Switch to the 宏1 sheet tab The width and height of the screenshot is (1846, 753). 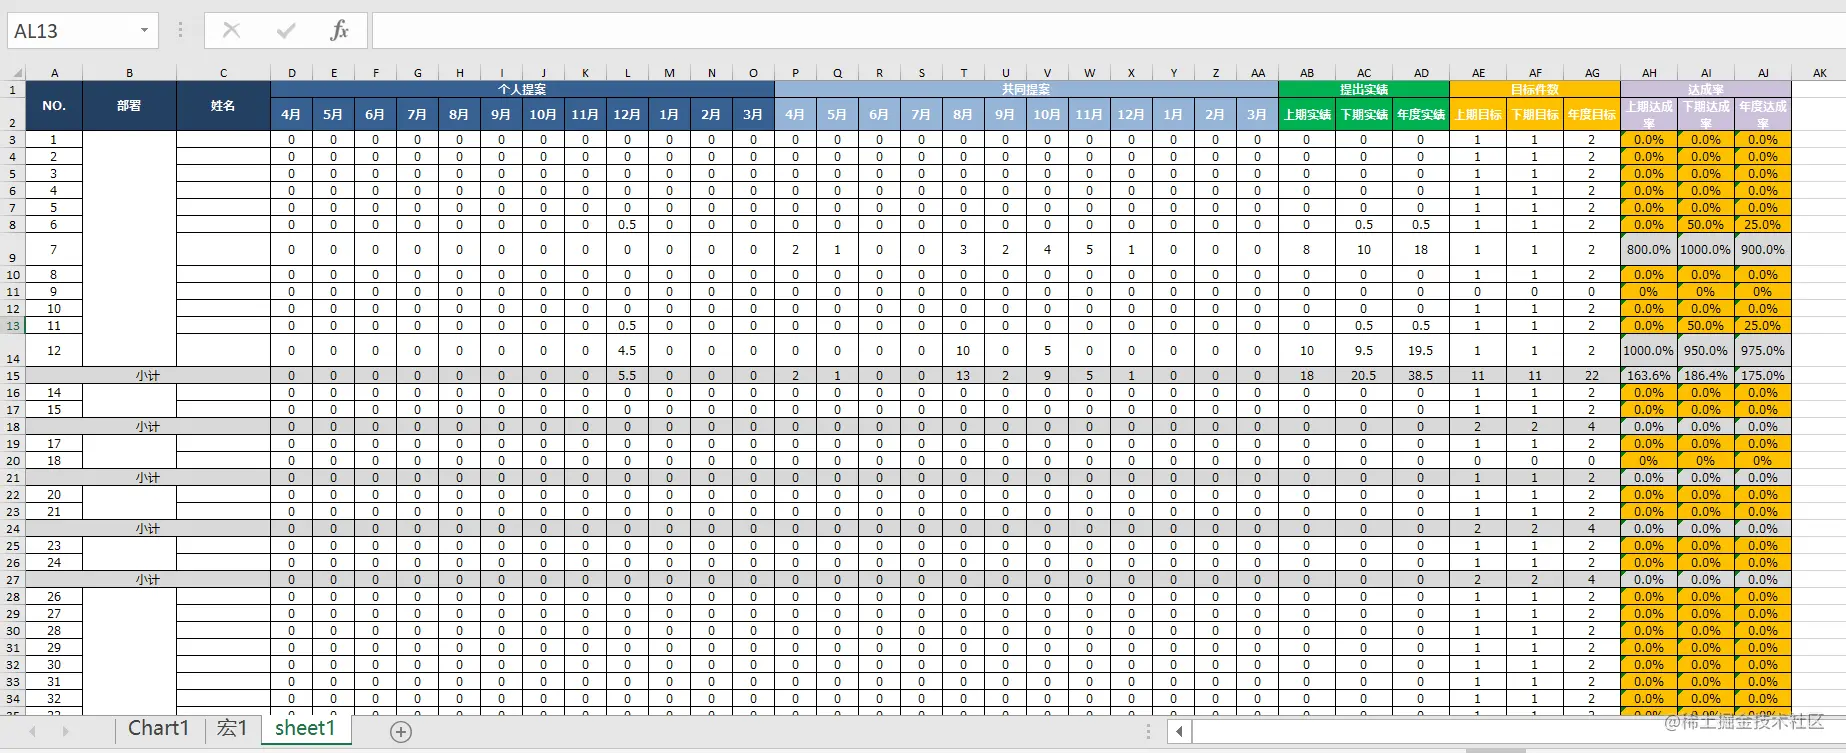[x=232, y=729]
